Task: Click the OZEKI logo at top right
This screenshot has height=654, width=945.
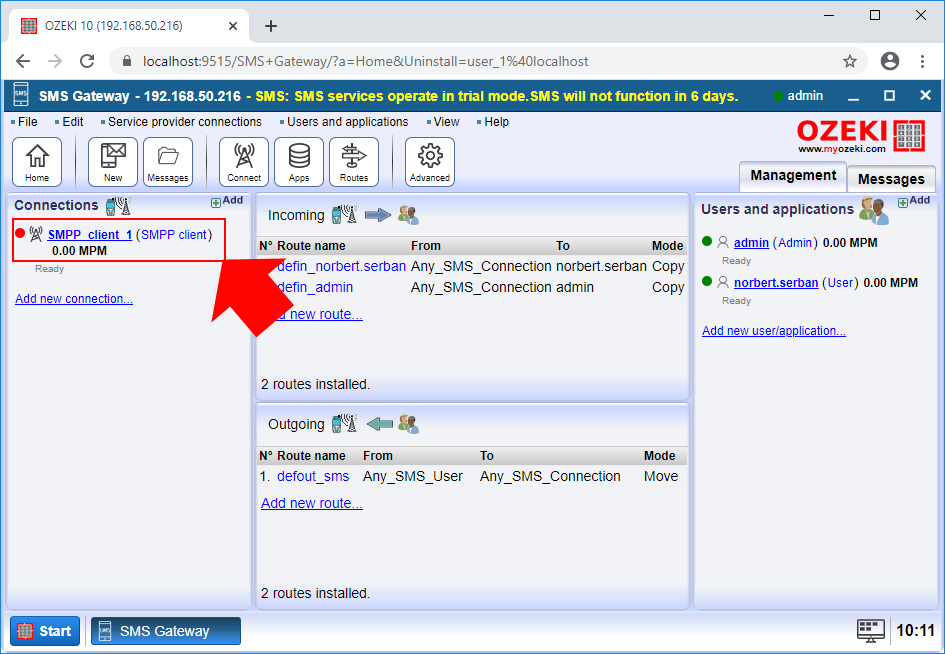Action: [x=861, y=136]
